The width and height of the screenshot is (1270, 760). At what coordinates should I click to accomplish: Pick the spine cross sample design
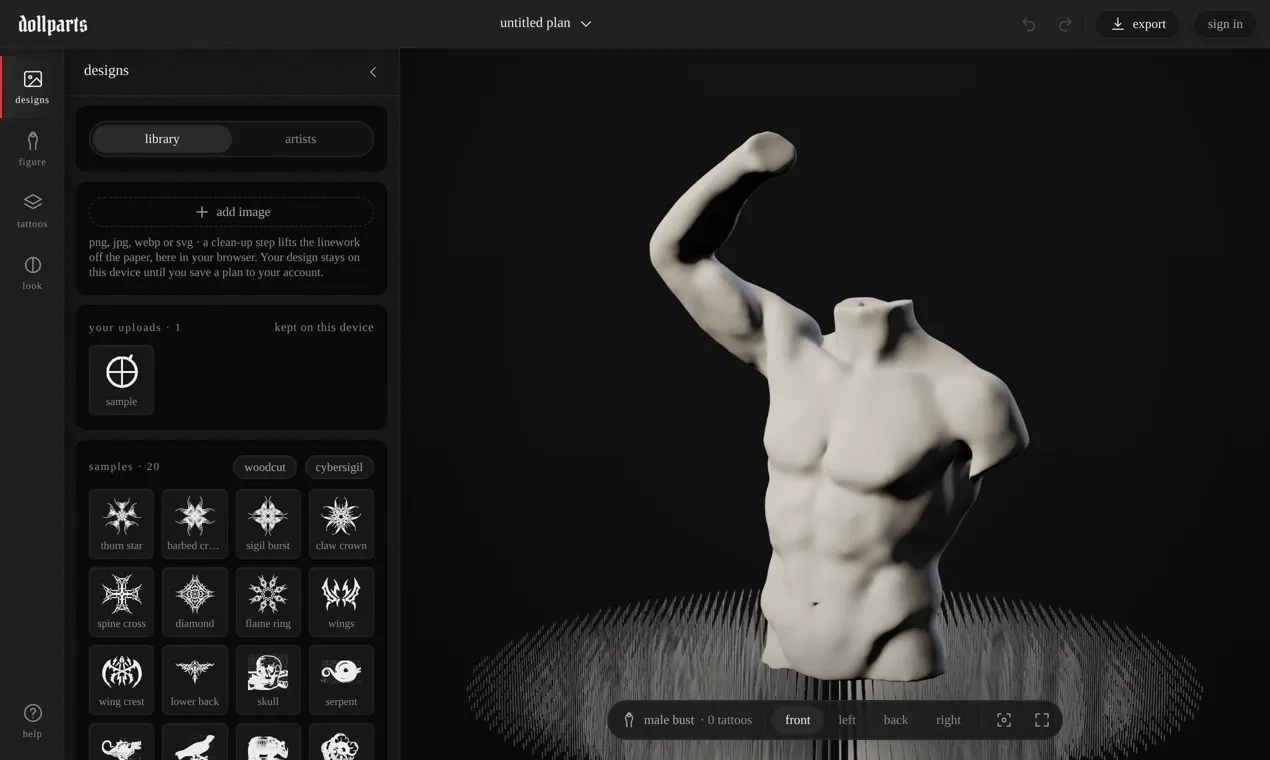[122, 602]
